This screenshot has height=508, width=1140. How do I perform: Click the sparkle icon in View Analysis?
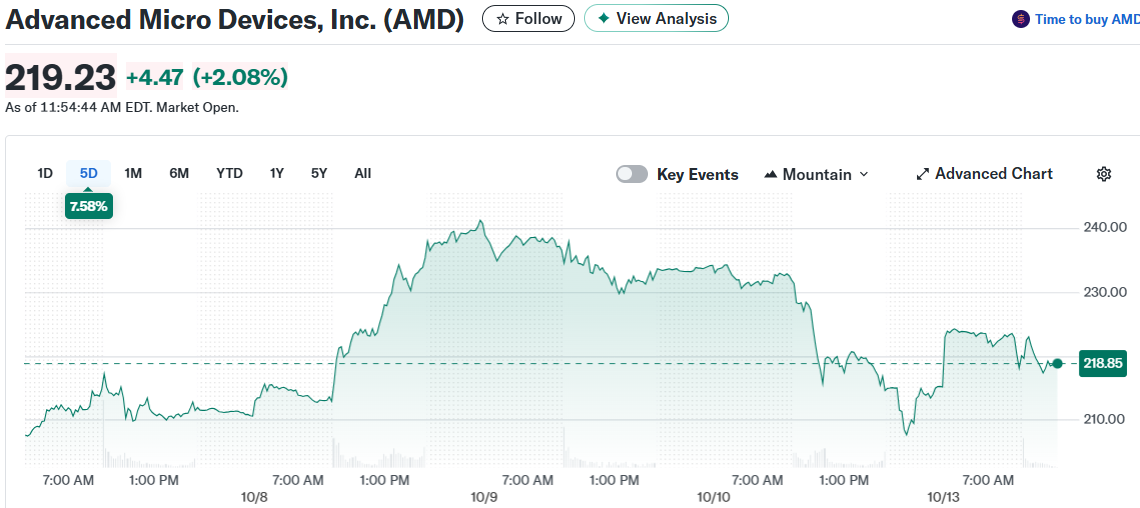(x=603, y=19)
